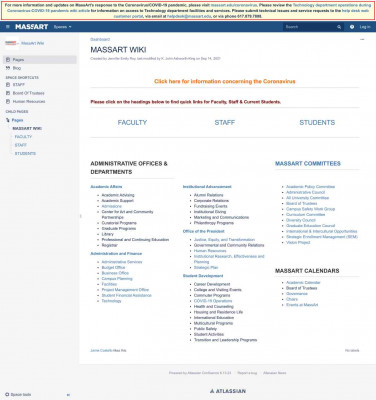The width and height of the screenshot is (376, 400).
Task: Open the COVID-19 Operations link
Action: pyautogui.click(x=213, y=301)
